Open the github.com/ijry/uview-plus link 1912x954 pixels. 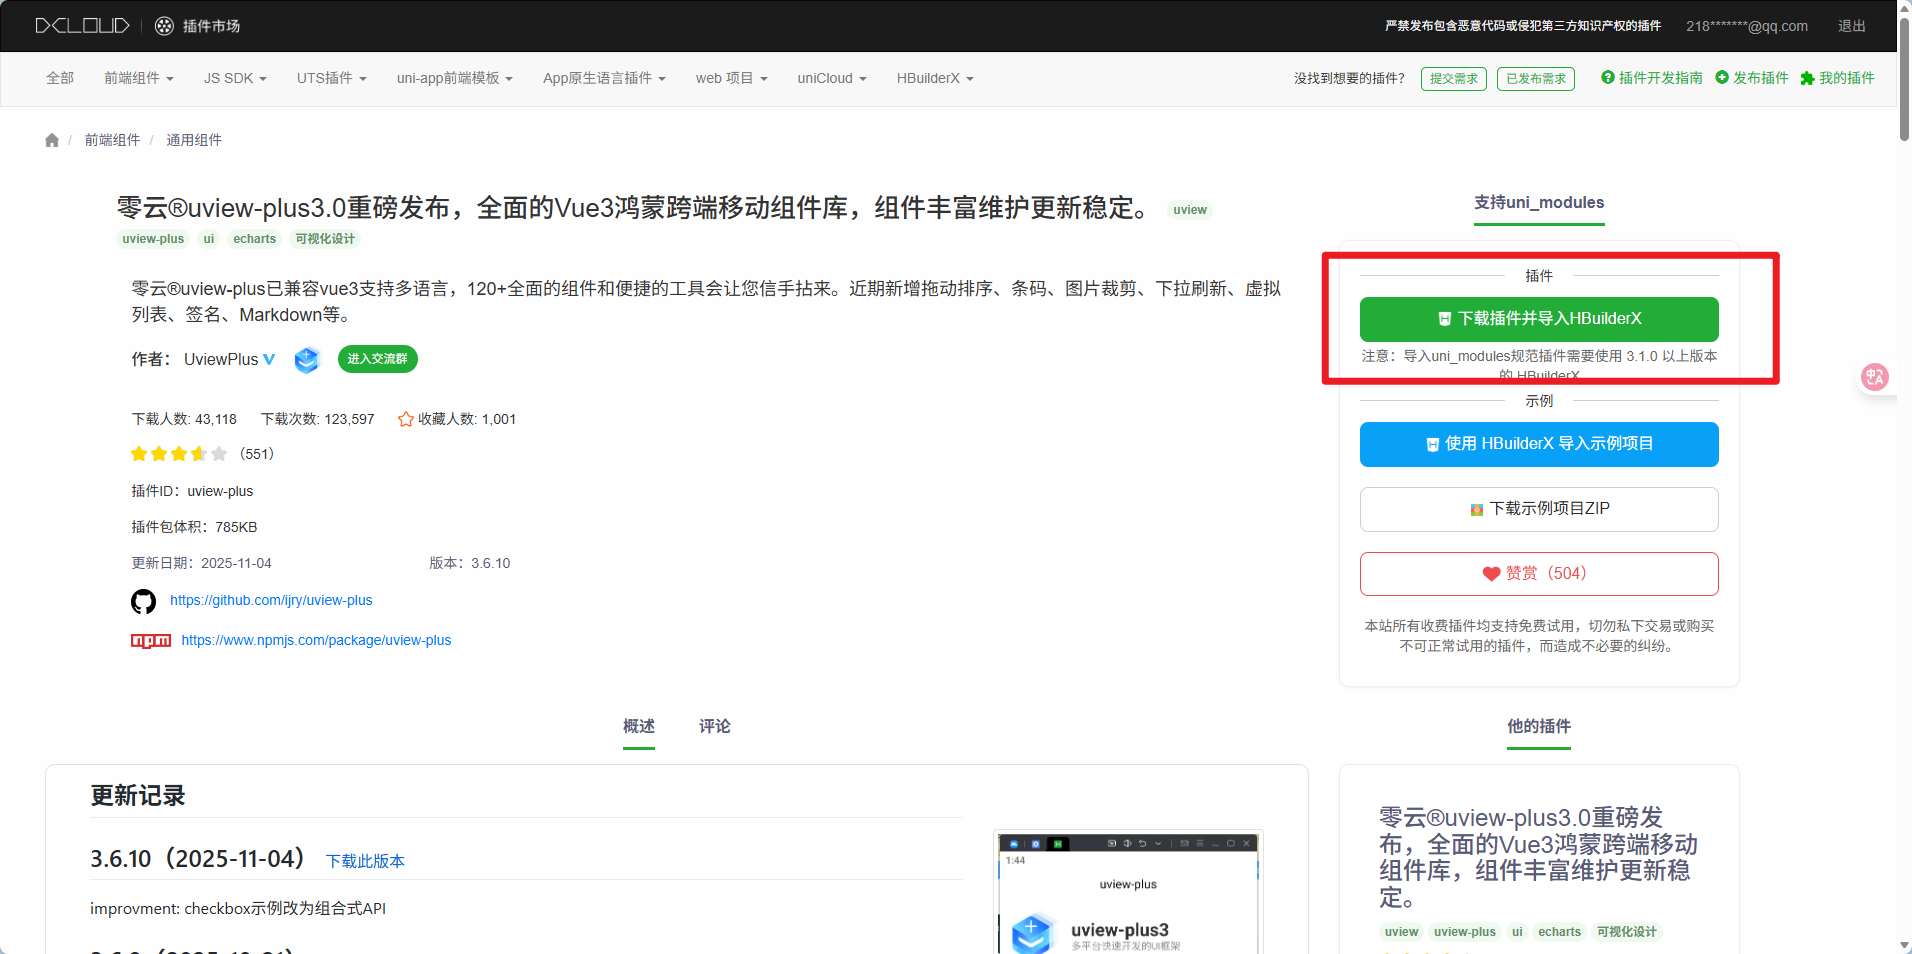271,600
